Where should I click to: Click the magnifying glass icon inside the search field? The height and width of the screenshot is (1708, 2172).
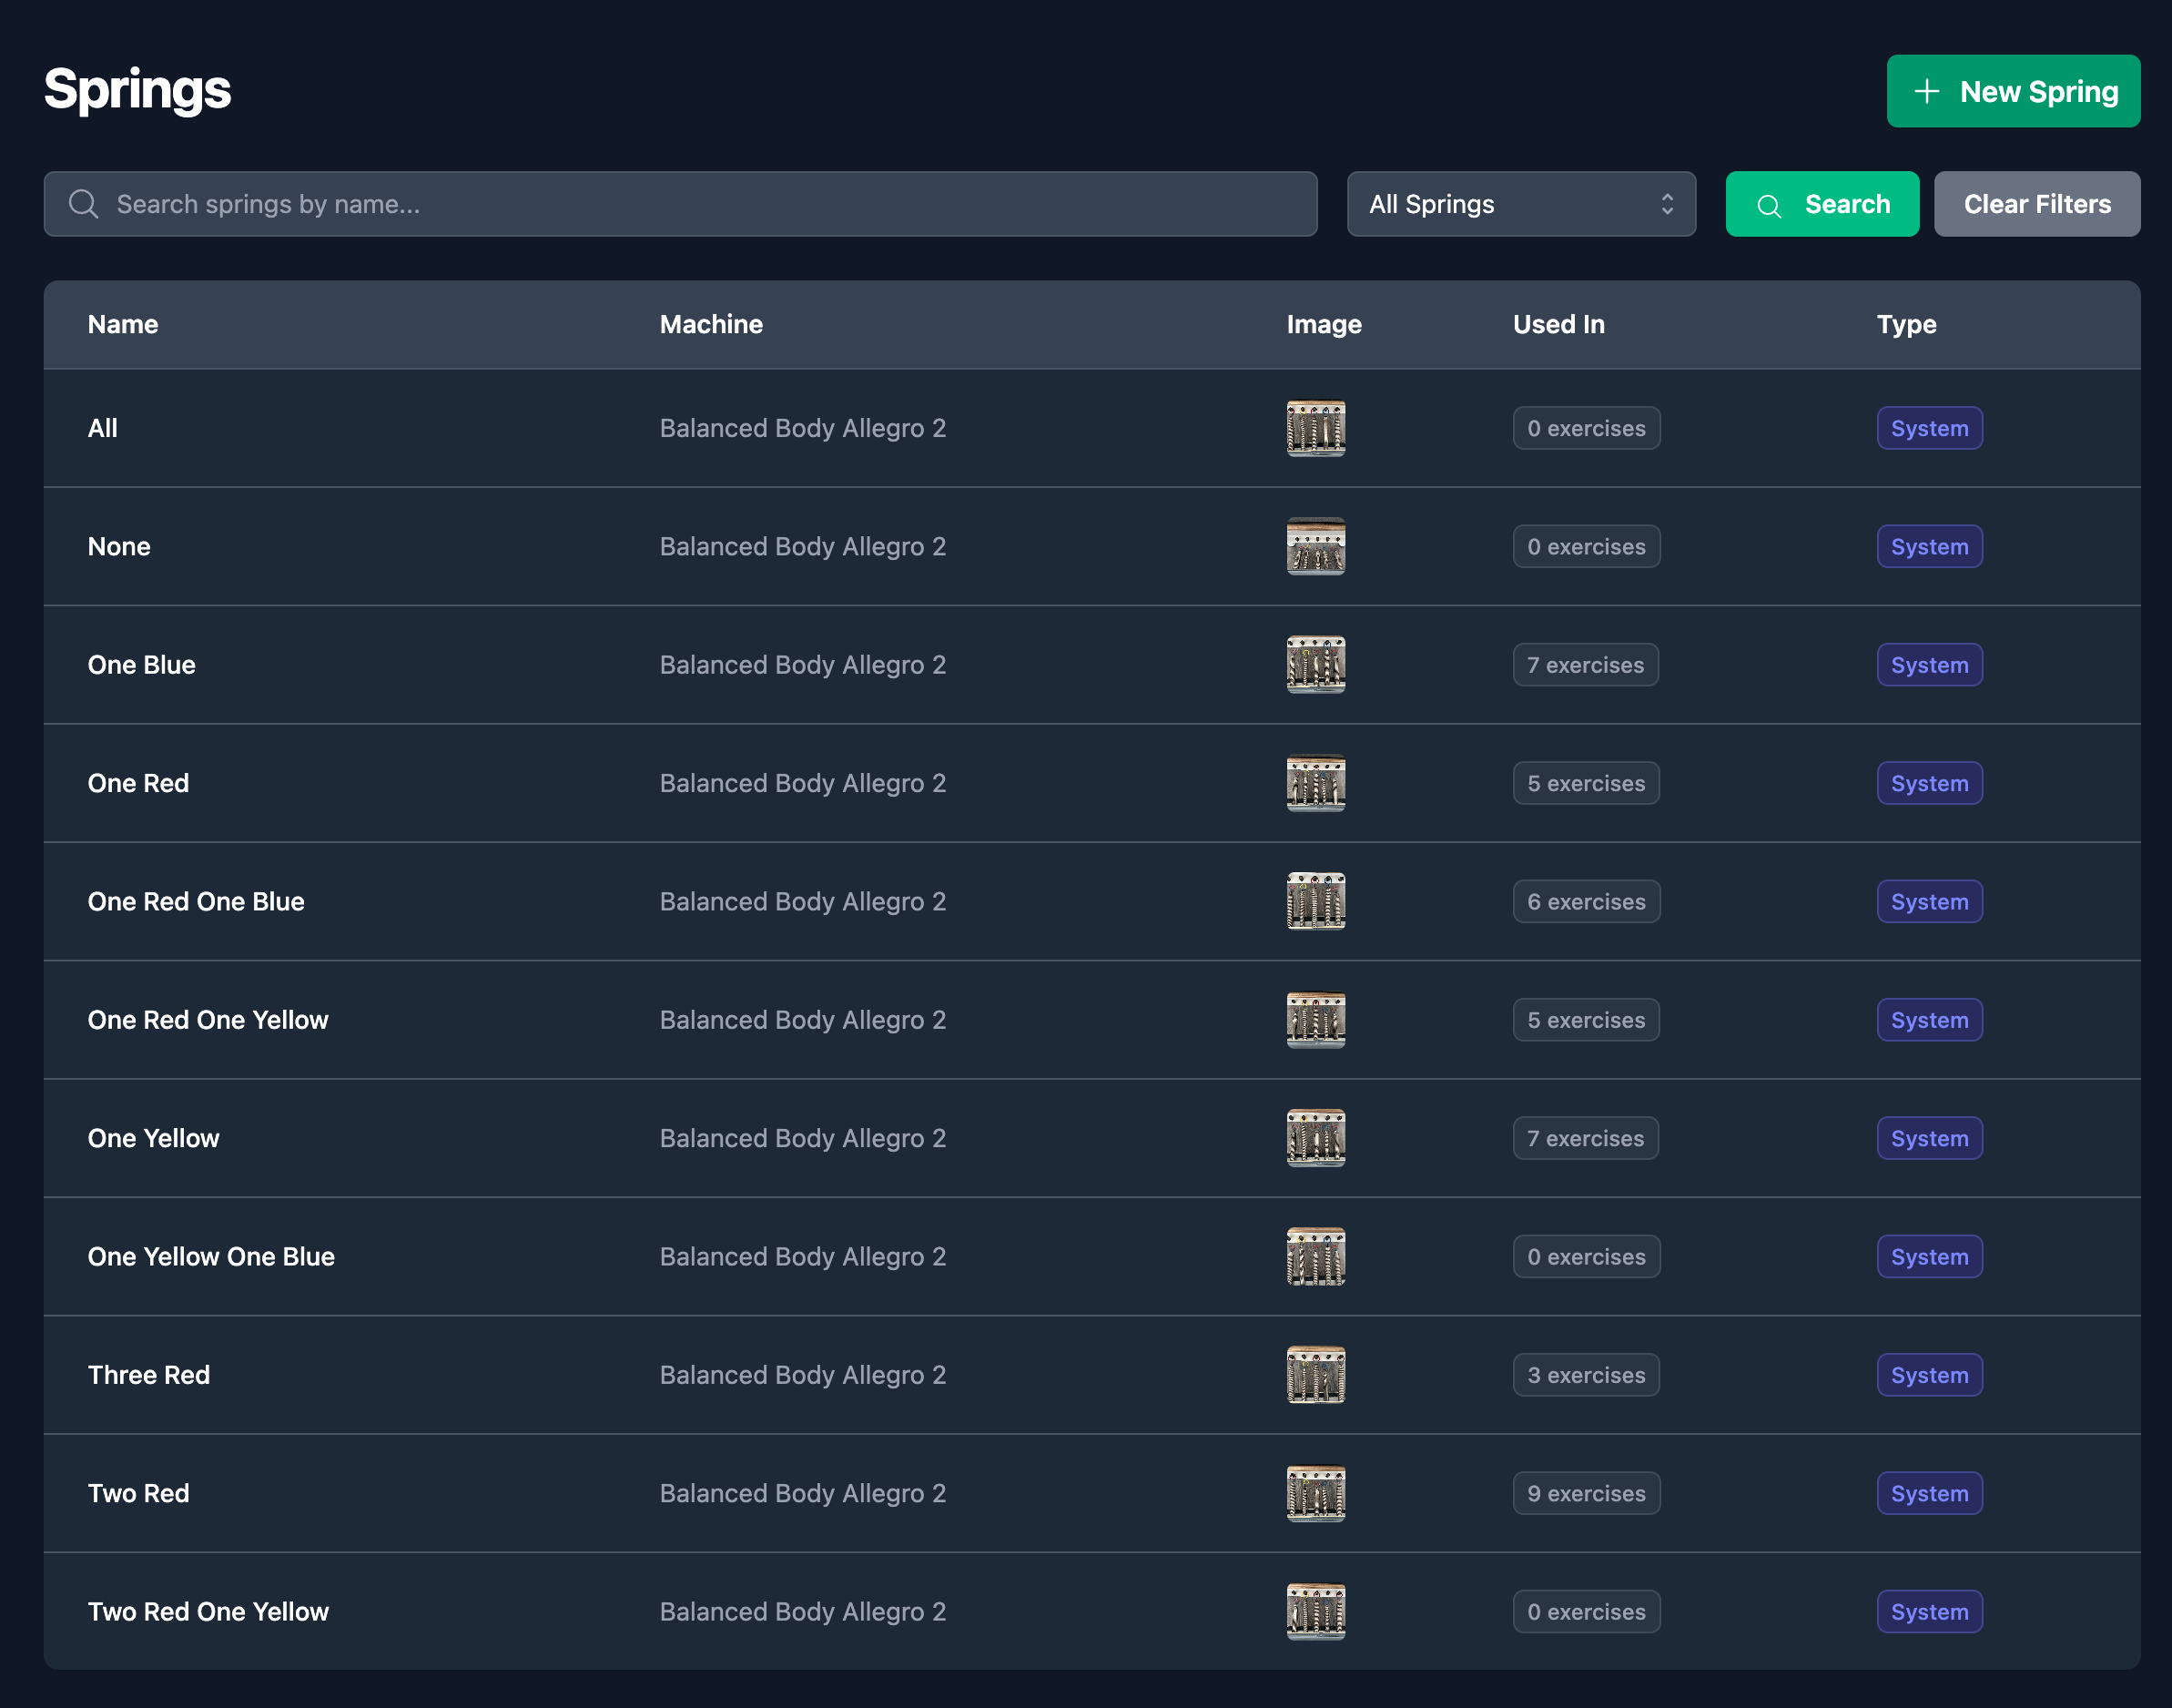pyautogui.click(x=84, y=204)
